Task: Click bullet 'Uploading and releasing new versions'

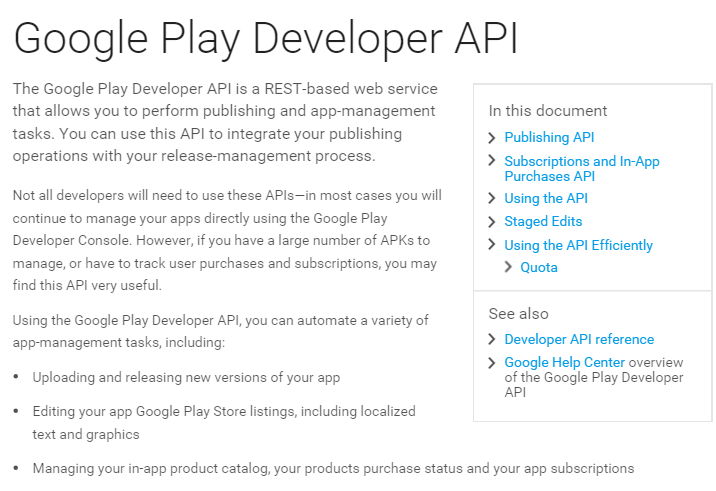Action: (186, 377)
